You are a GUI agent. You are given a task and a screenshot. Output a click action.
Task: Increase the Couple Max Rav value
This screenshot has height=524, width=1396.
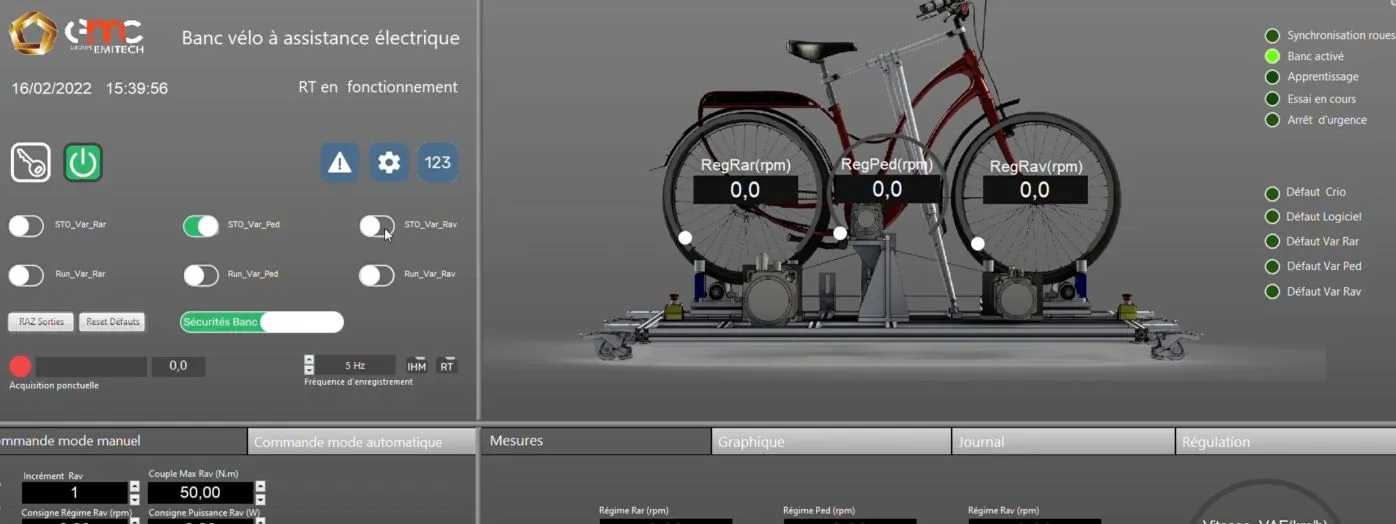pyautogui.click(x=261, y=488)
